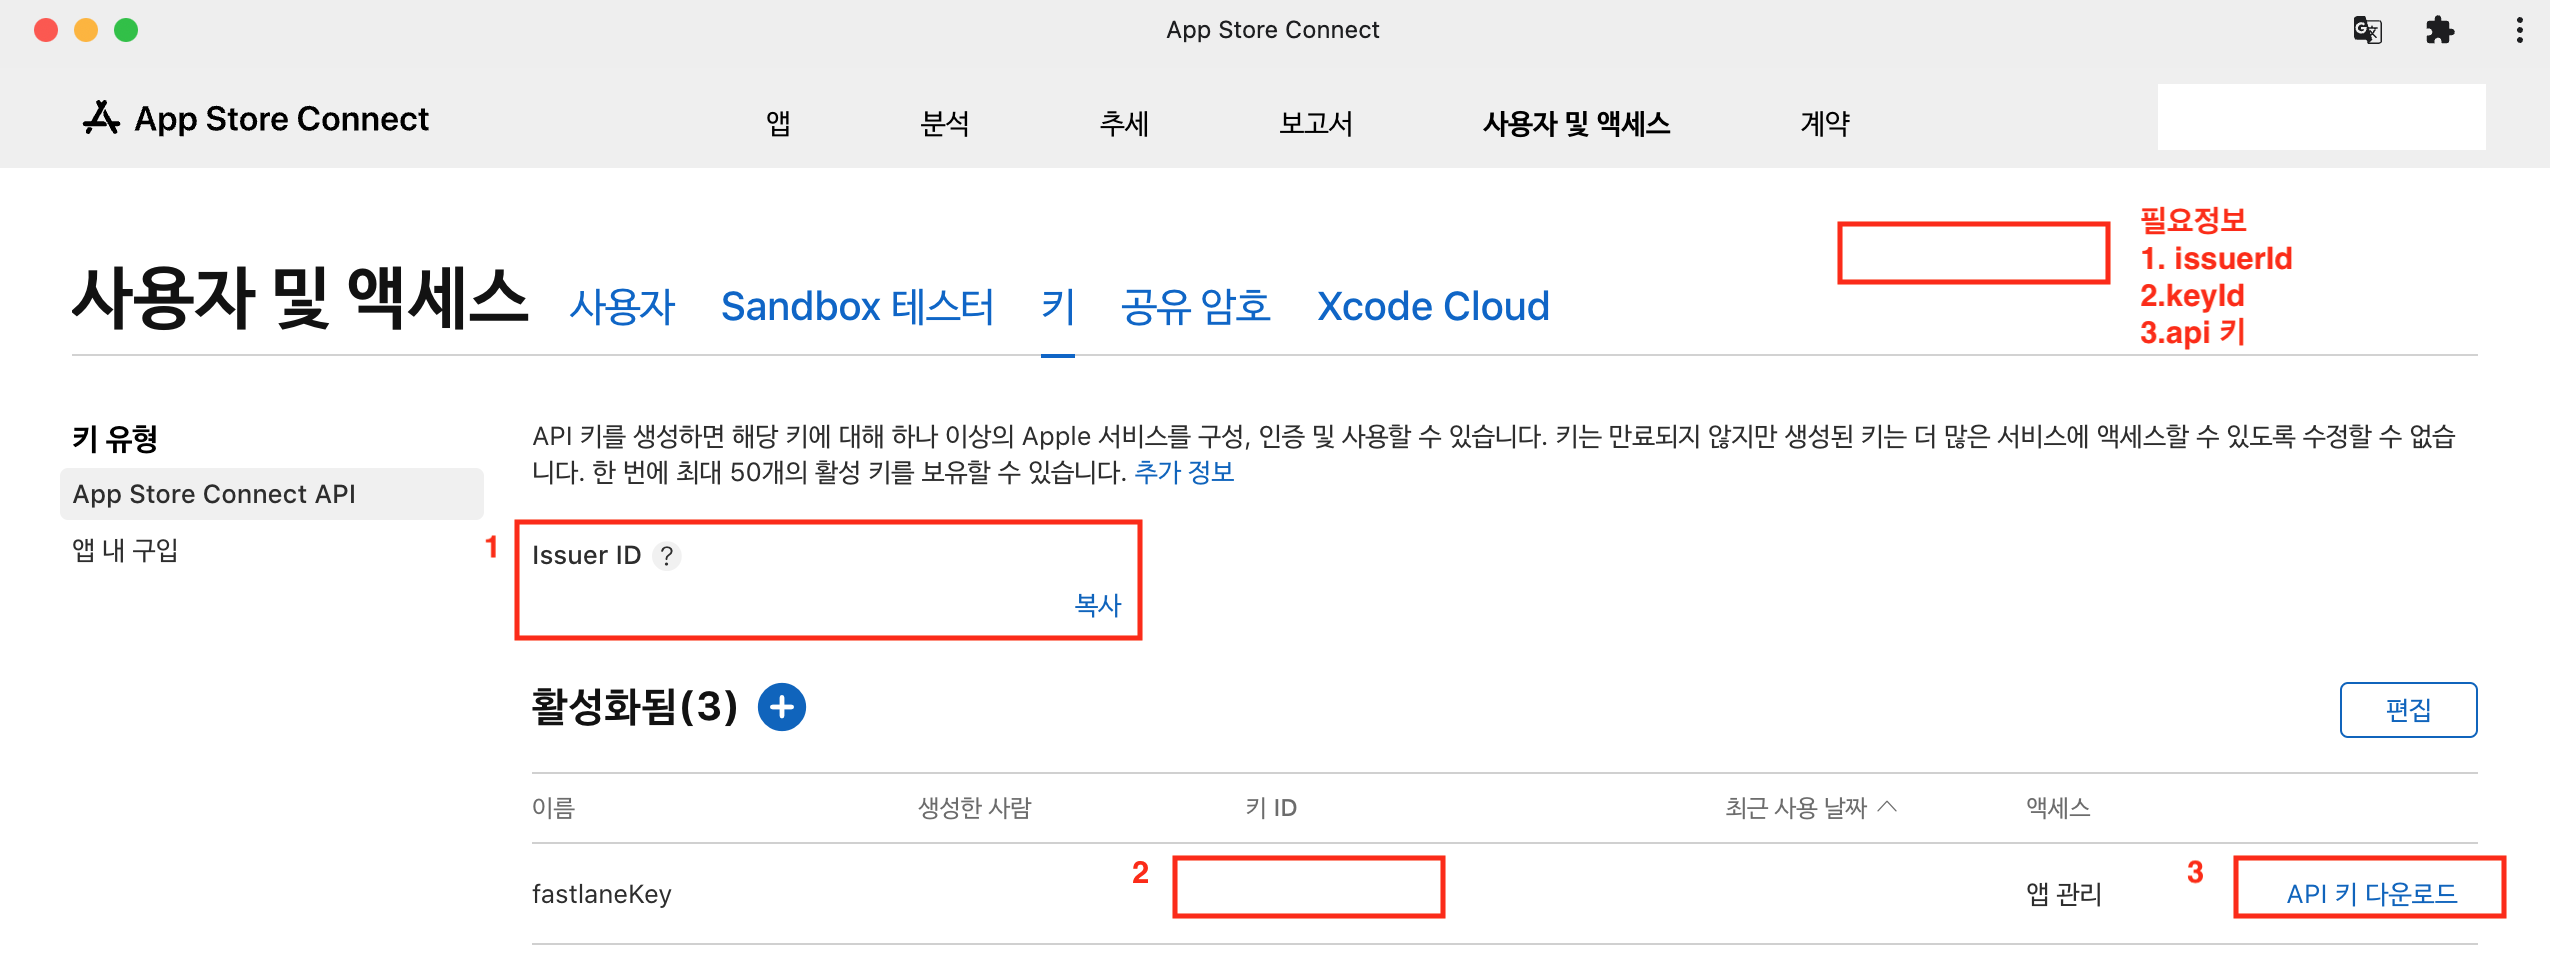Screen dimensions: 2550x968
Task: Show the Issuer ID help question mark
Action: tap(667, 555)
